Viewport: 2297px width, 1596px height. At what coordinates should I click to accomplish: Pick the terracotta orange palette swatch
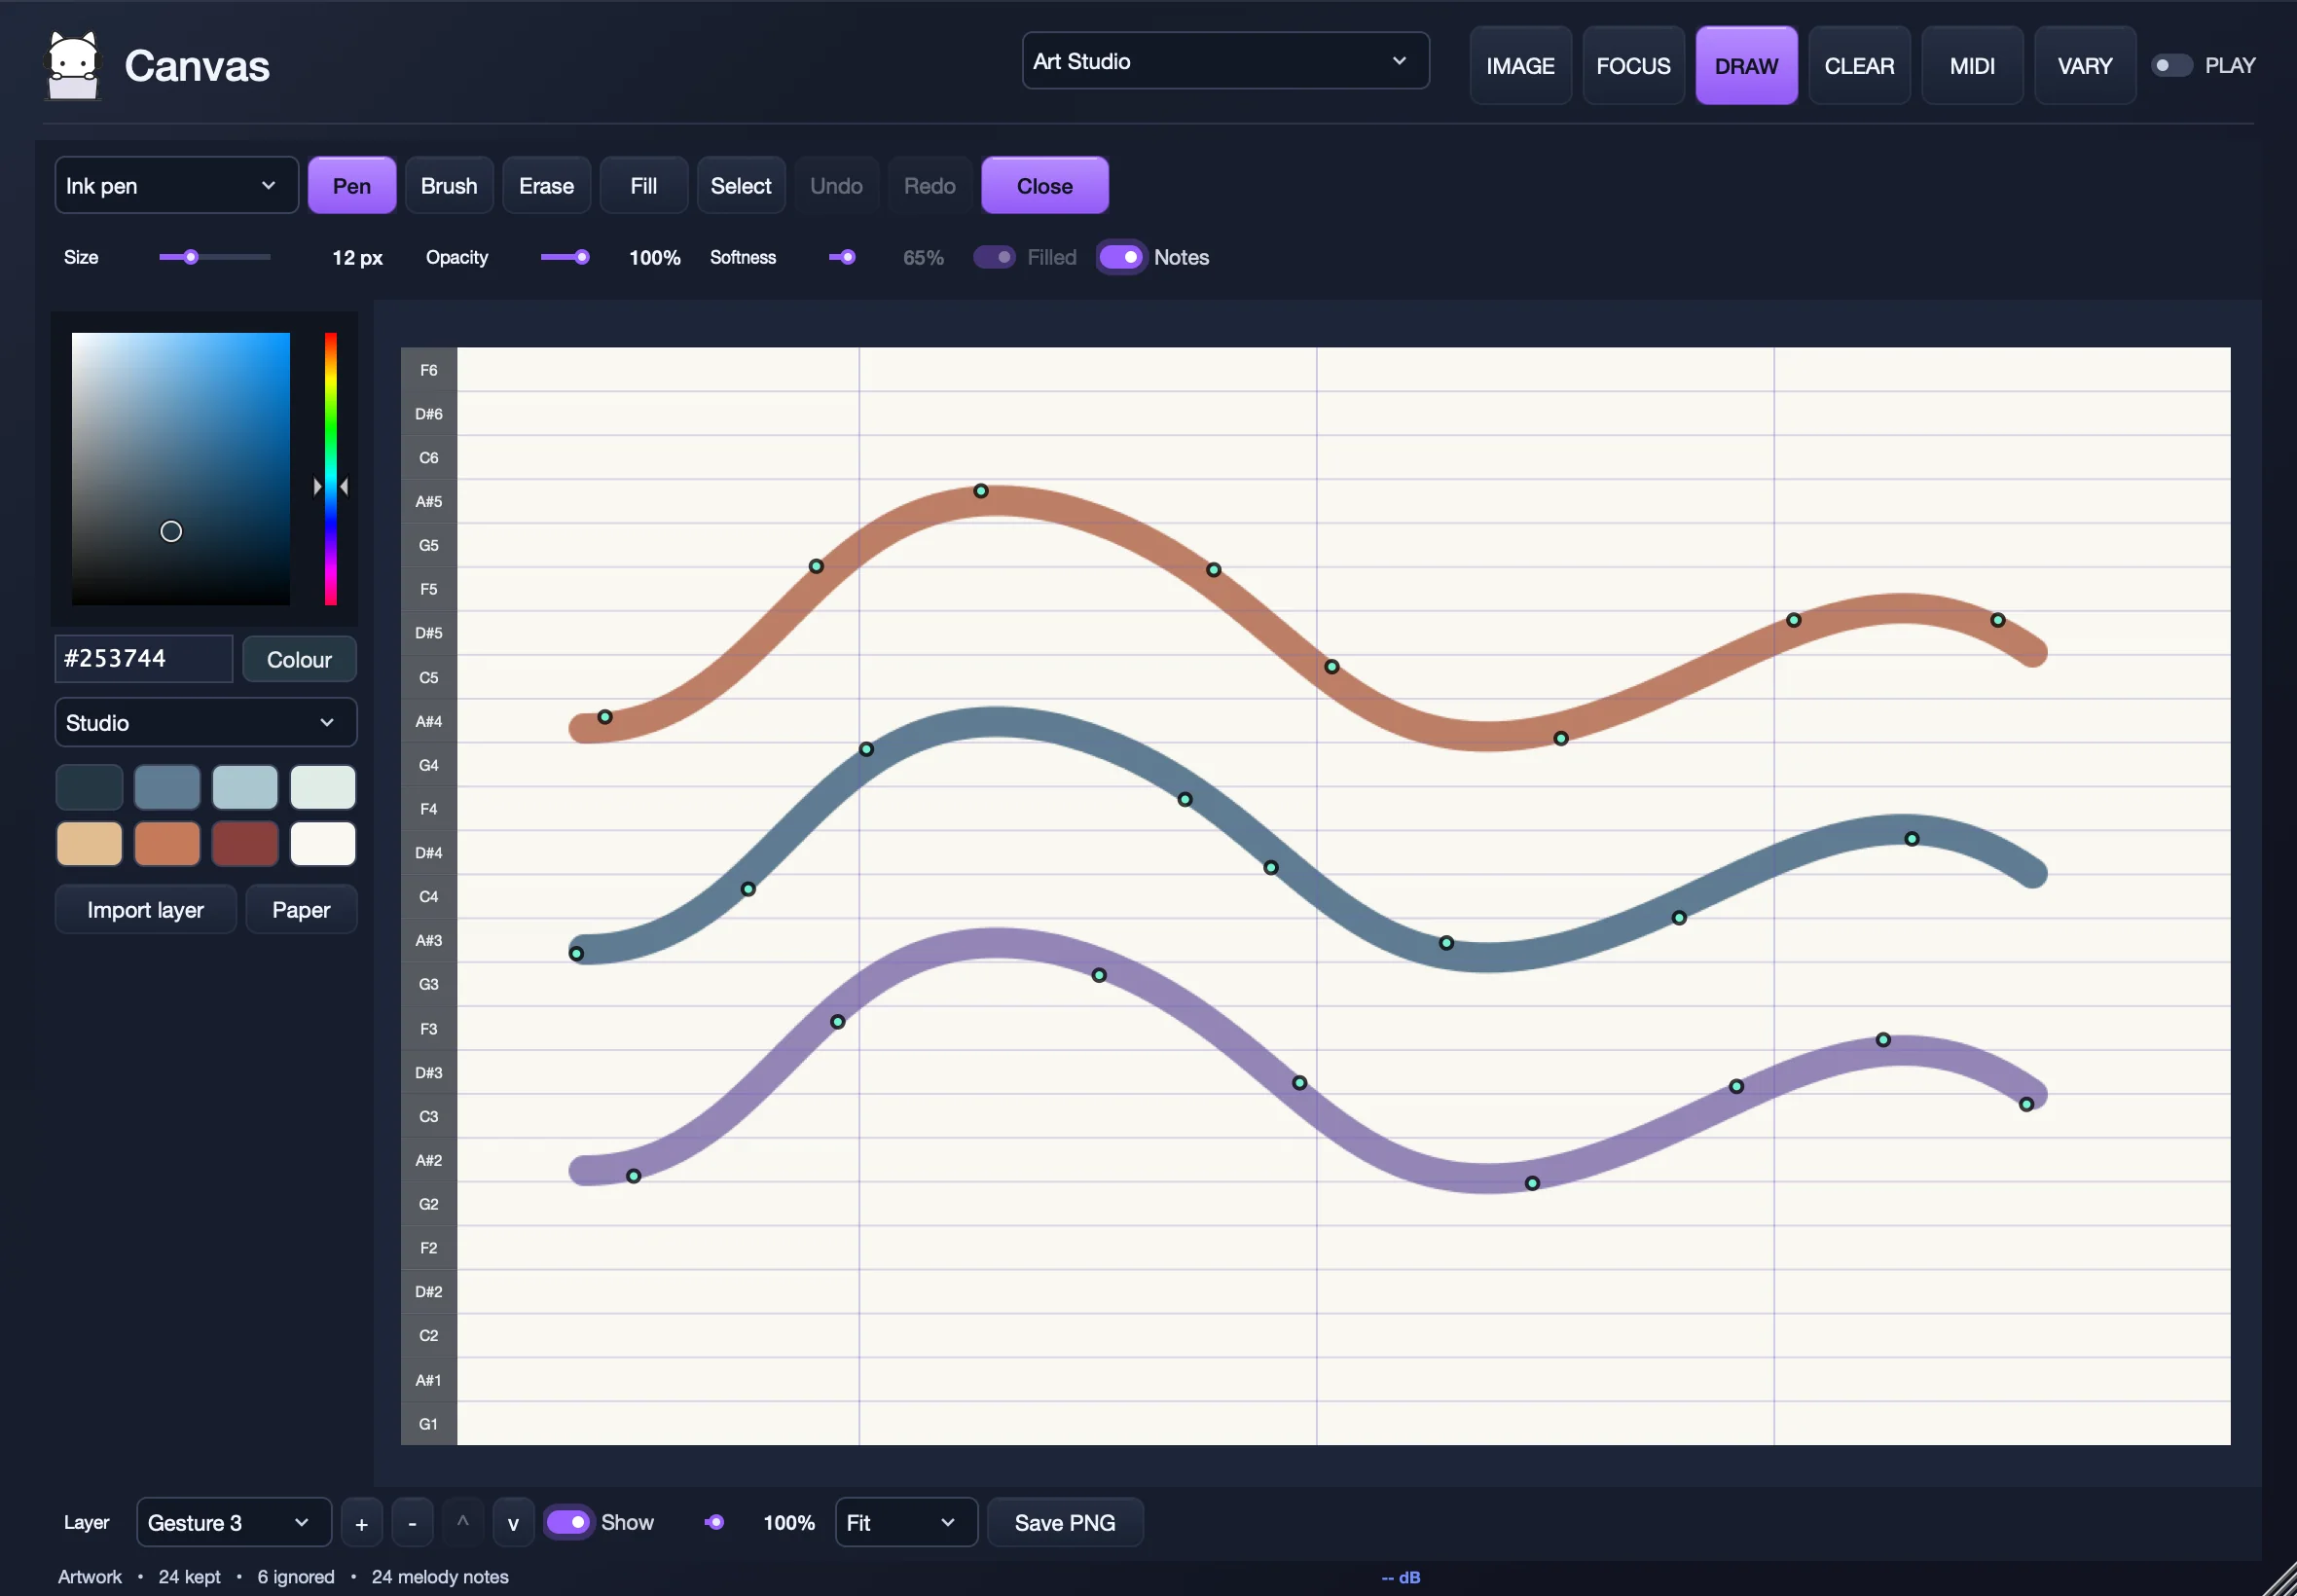pyautogui.click(x=167, y=844)
